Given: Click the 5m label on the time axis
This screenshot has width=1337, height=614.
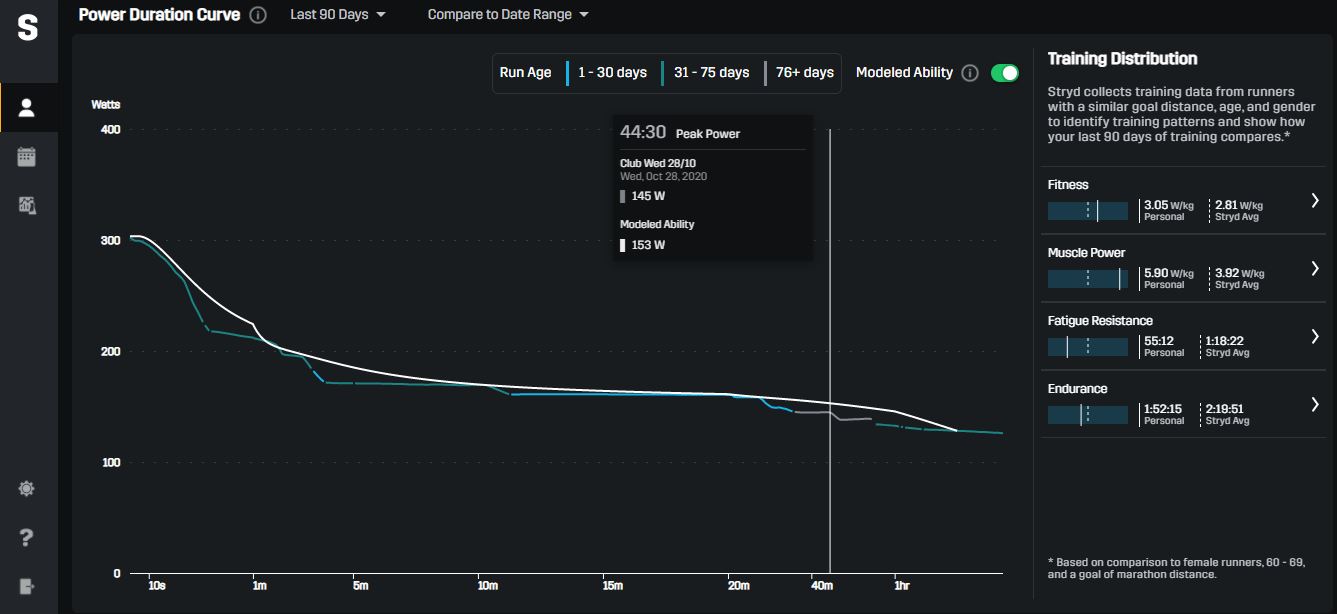Looking at the screenshot, I should (361, 586).
